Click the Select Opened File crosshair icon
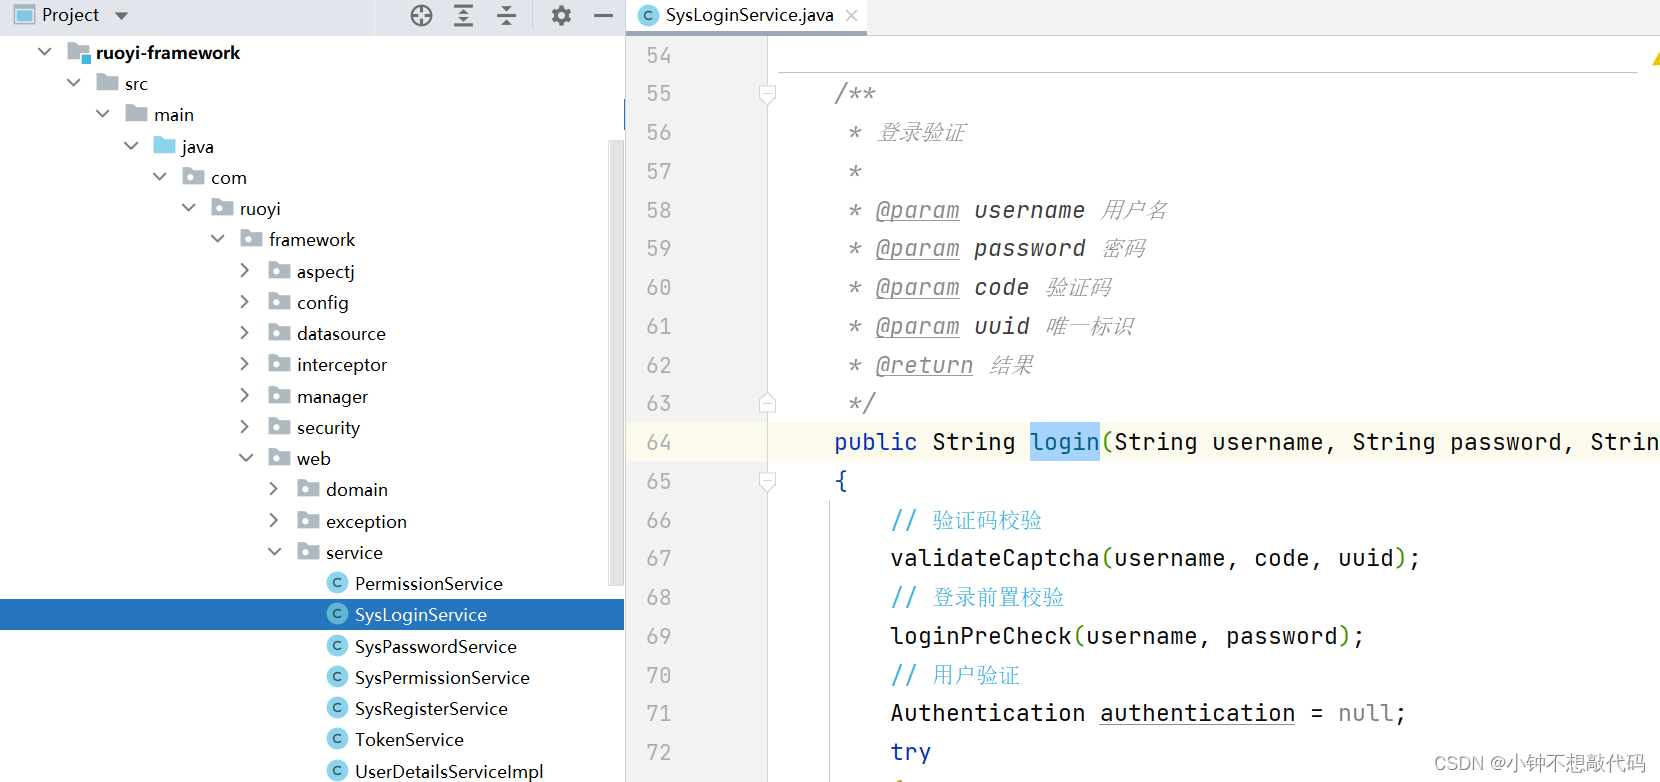 pos(421,15)
